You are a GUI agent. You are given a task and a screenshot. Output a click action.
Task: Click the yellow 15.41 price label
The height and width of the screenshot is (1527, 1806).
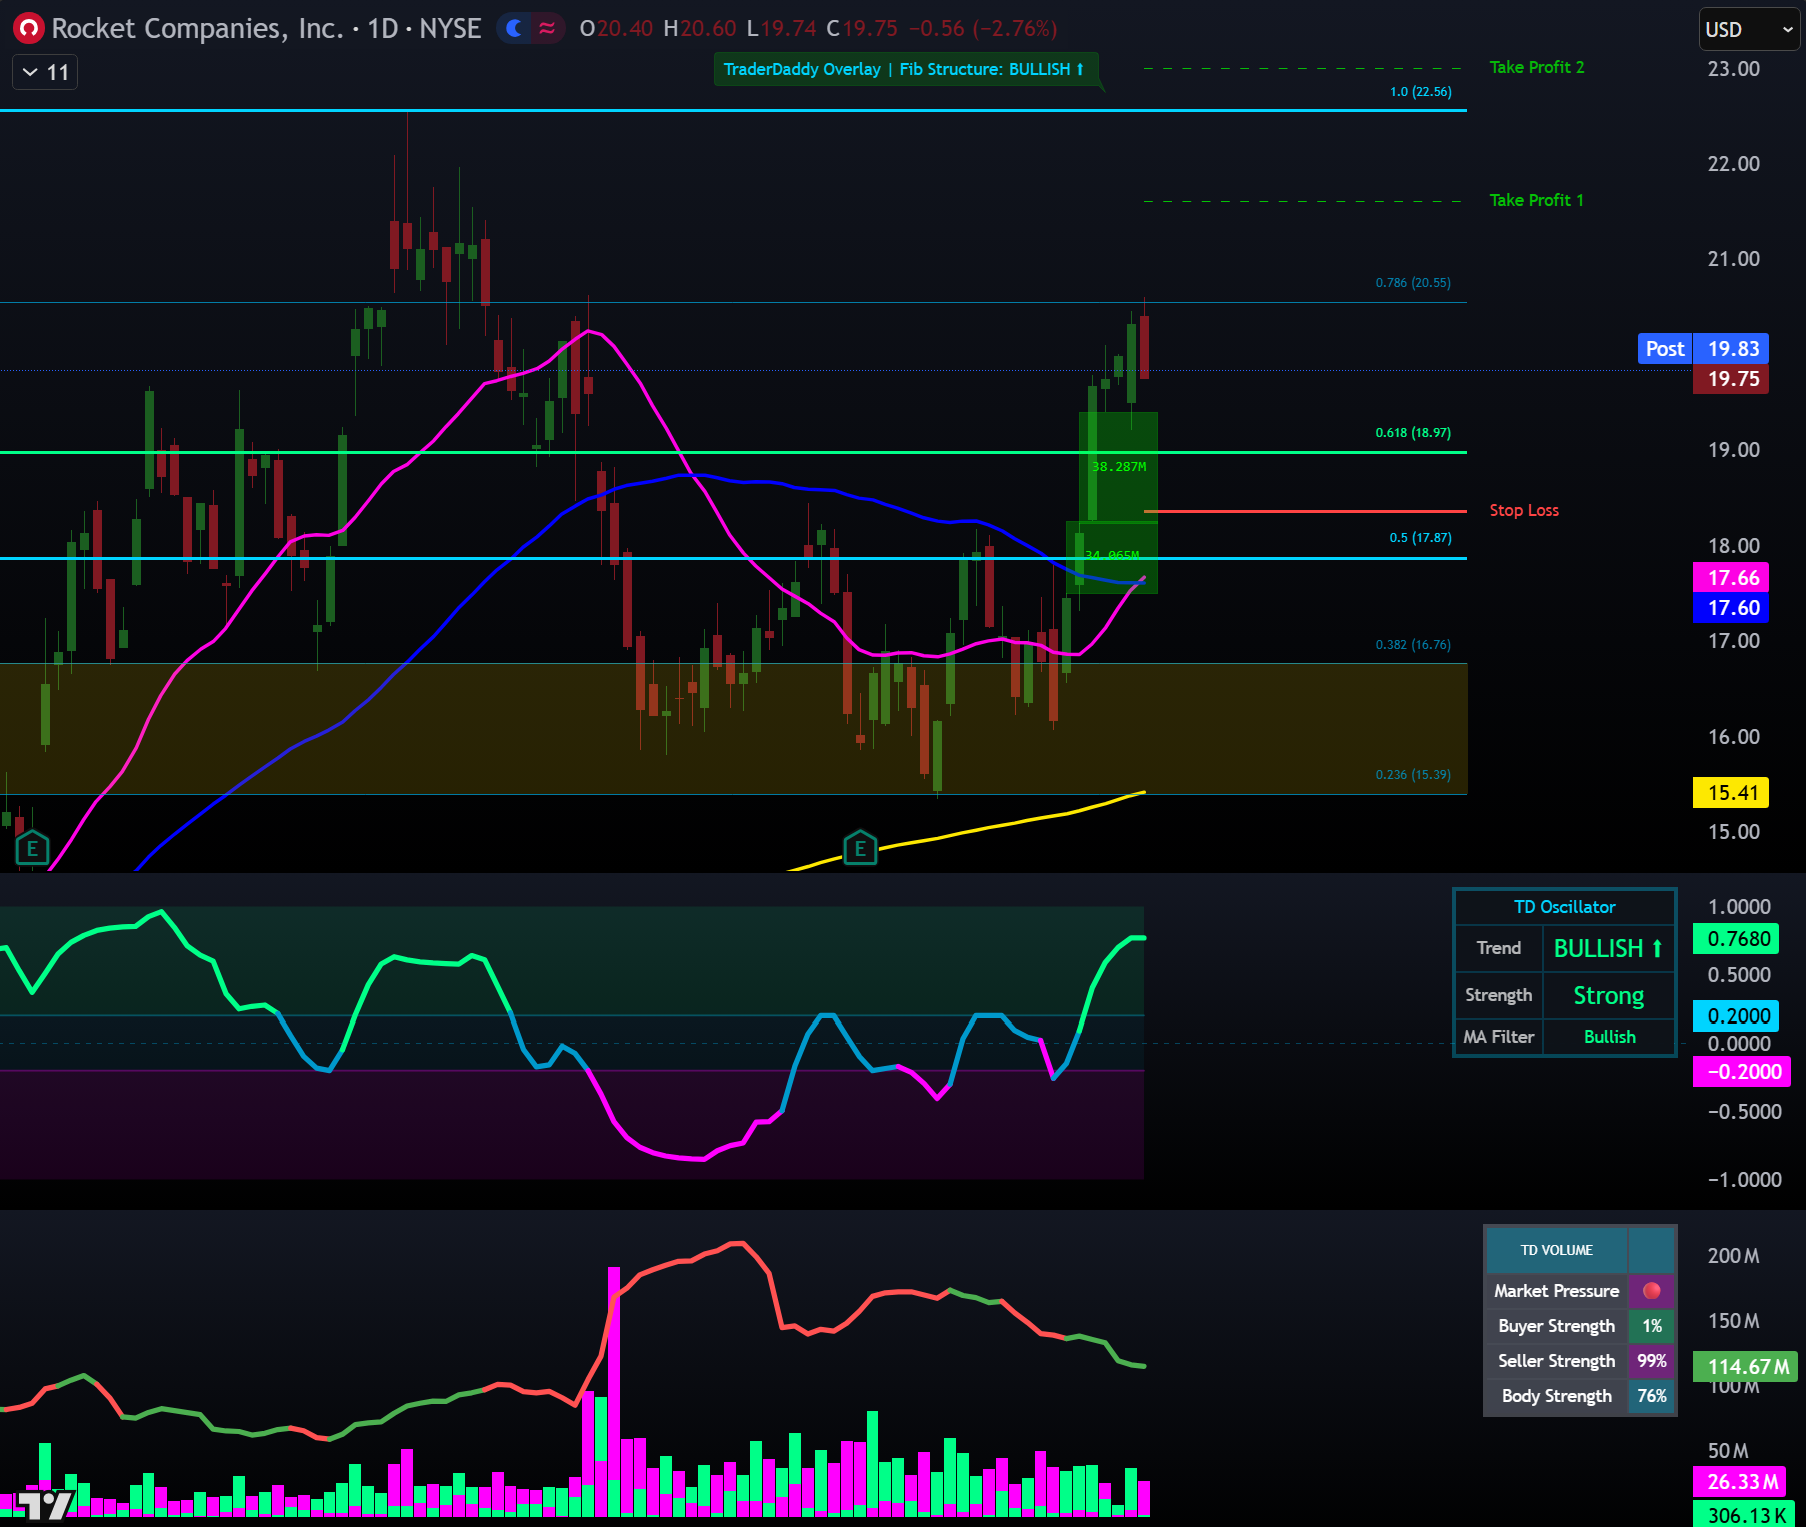(1731, 793)
